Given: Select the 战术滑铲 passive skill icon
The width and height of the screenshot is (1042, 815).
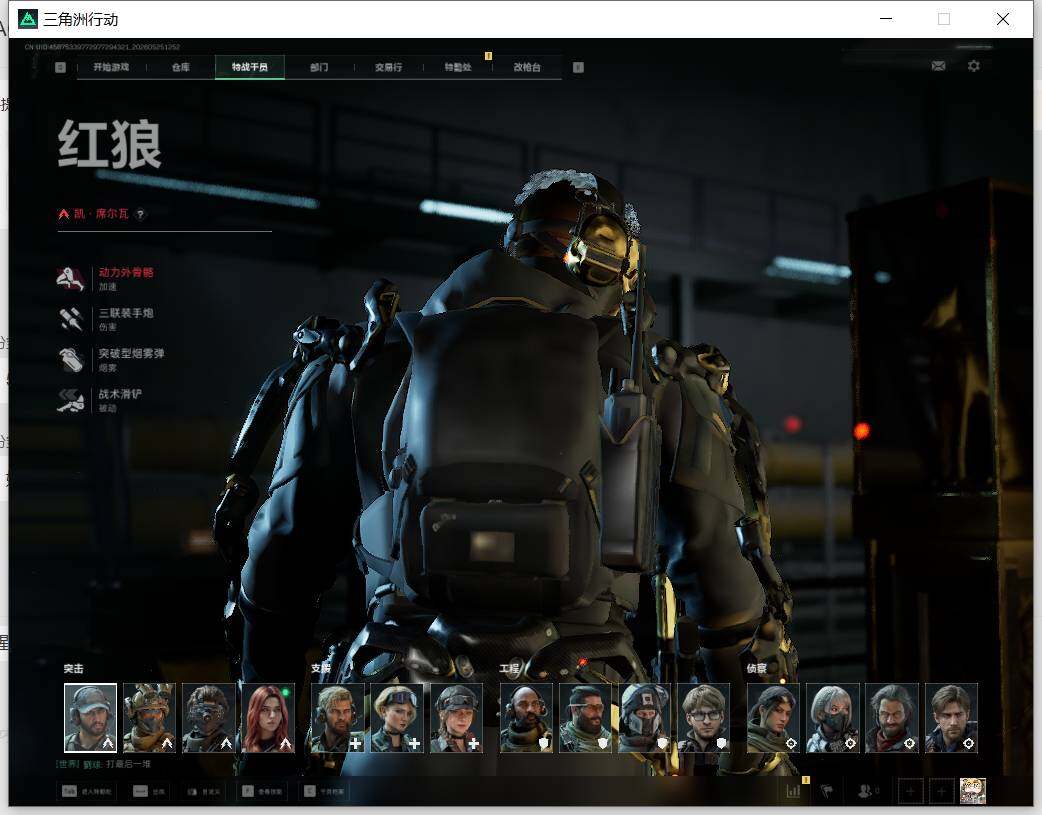Looking at the screenshot, I should 70,400.
